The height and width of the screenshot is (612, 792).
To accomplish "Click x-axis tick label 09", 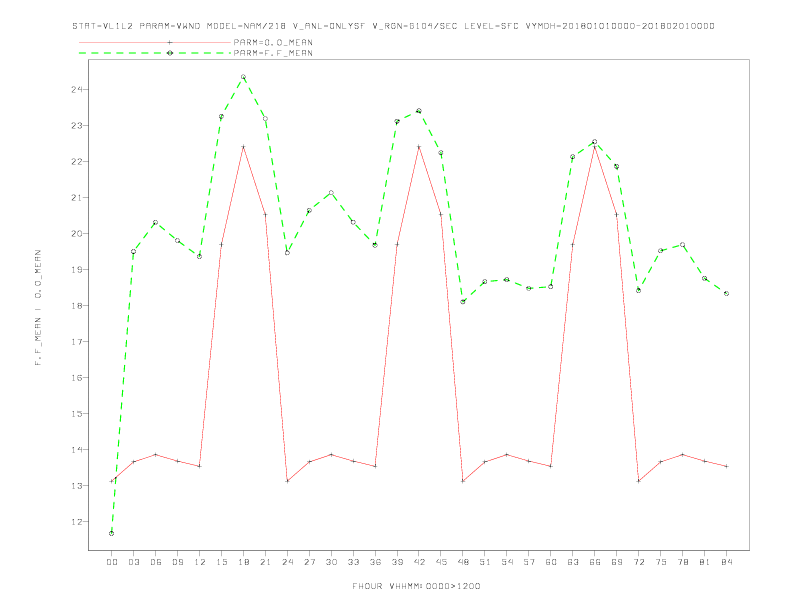I will pos(177,562).
